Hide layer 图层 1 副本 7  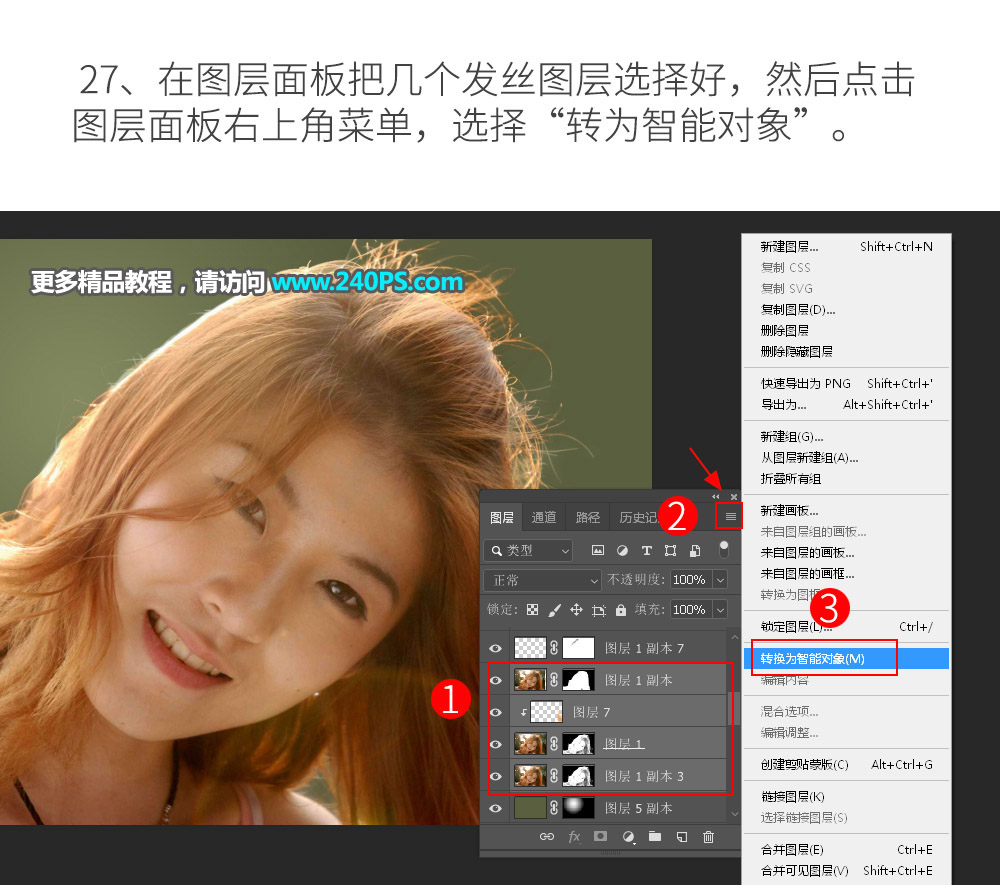496,648
